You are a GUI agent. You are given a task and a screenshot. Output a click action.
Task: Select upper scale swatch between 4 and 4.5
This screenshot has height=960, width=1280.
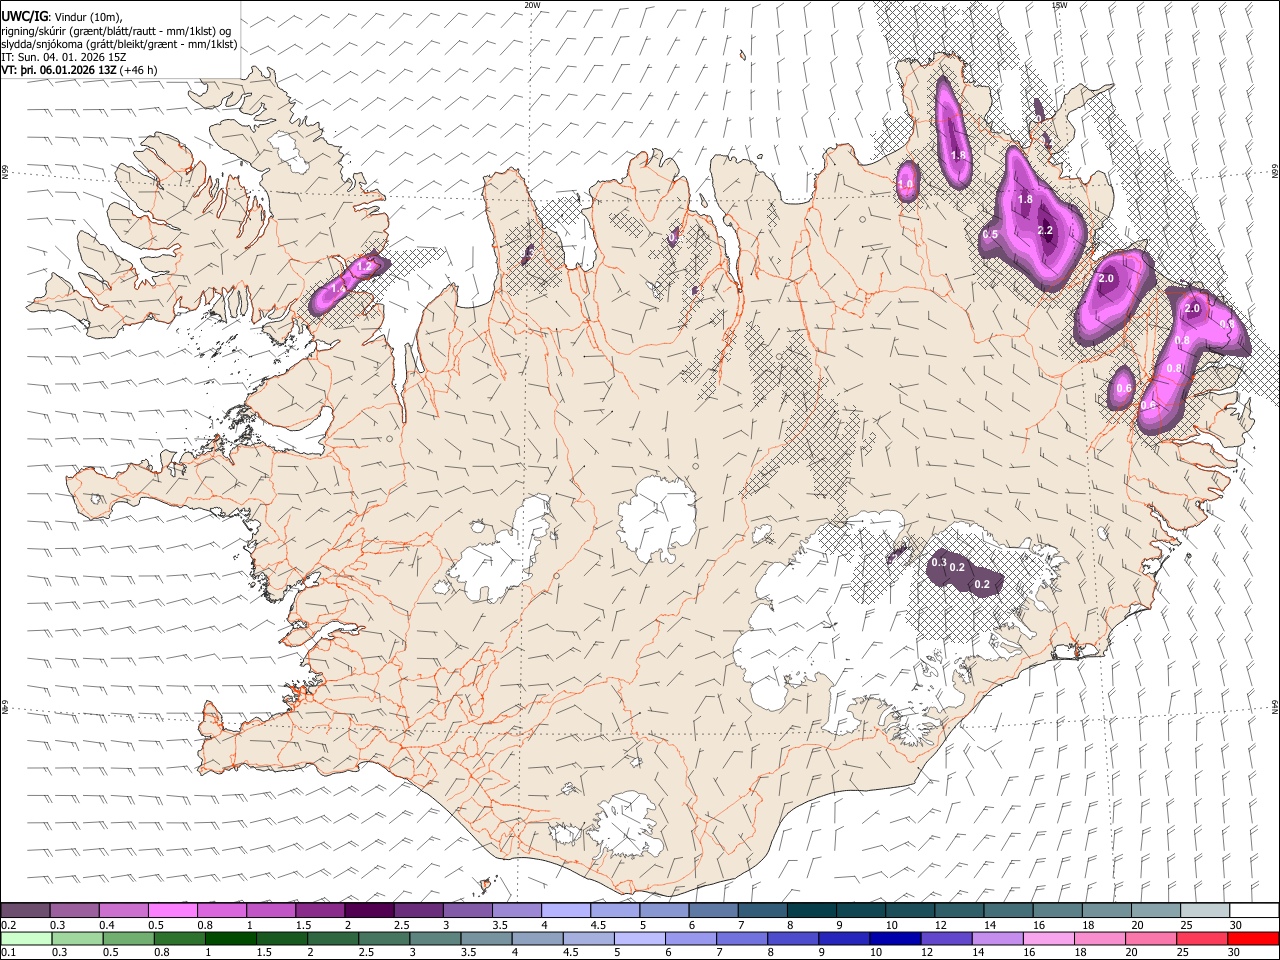point(565,910)
